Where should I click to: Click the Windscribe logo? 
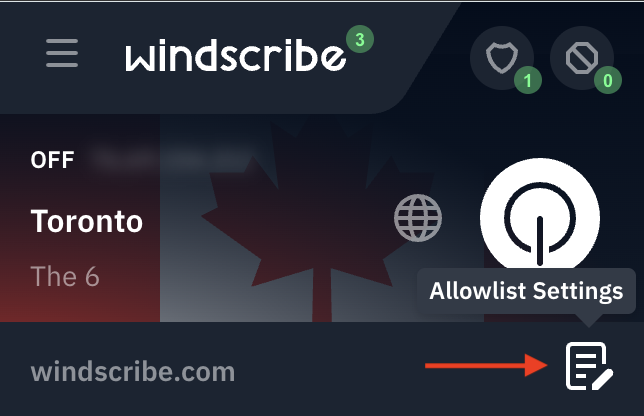click(235, 55)
